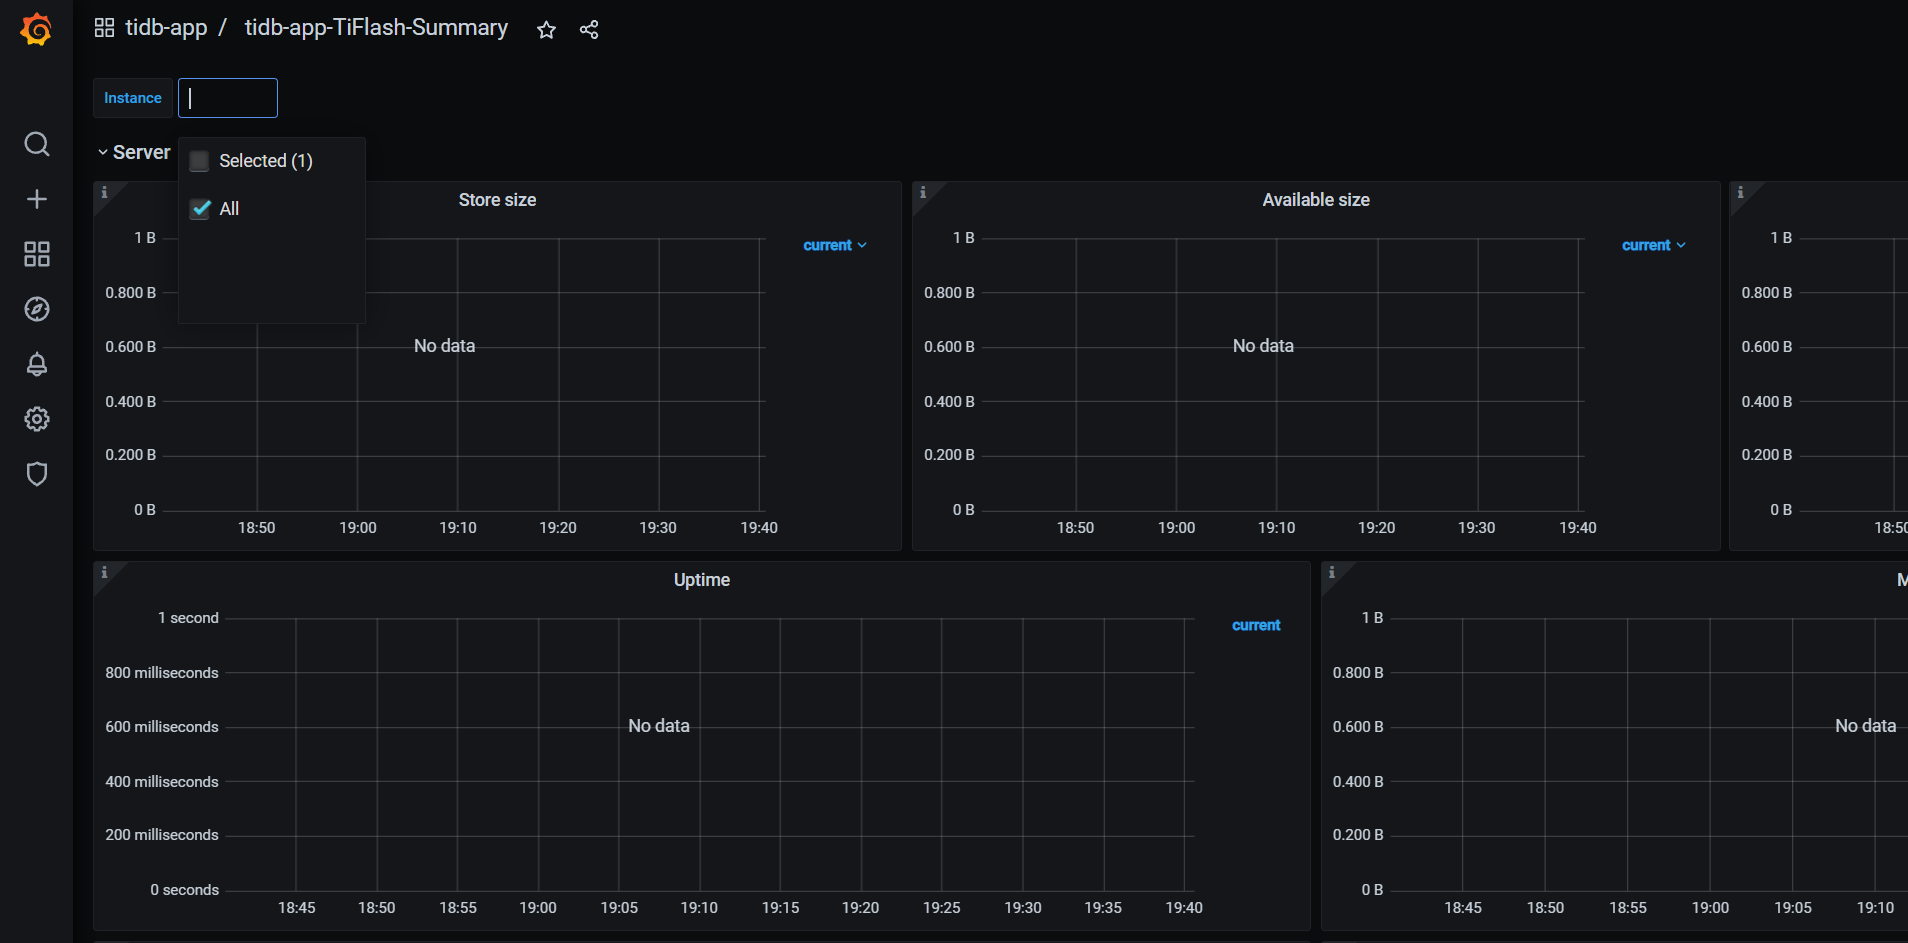Image resolution: width=1908 pixels, height=943 pixels.
Task: Mark dashboard as favorite with star
Action: [x=546, y=30]
